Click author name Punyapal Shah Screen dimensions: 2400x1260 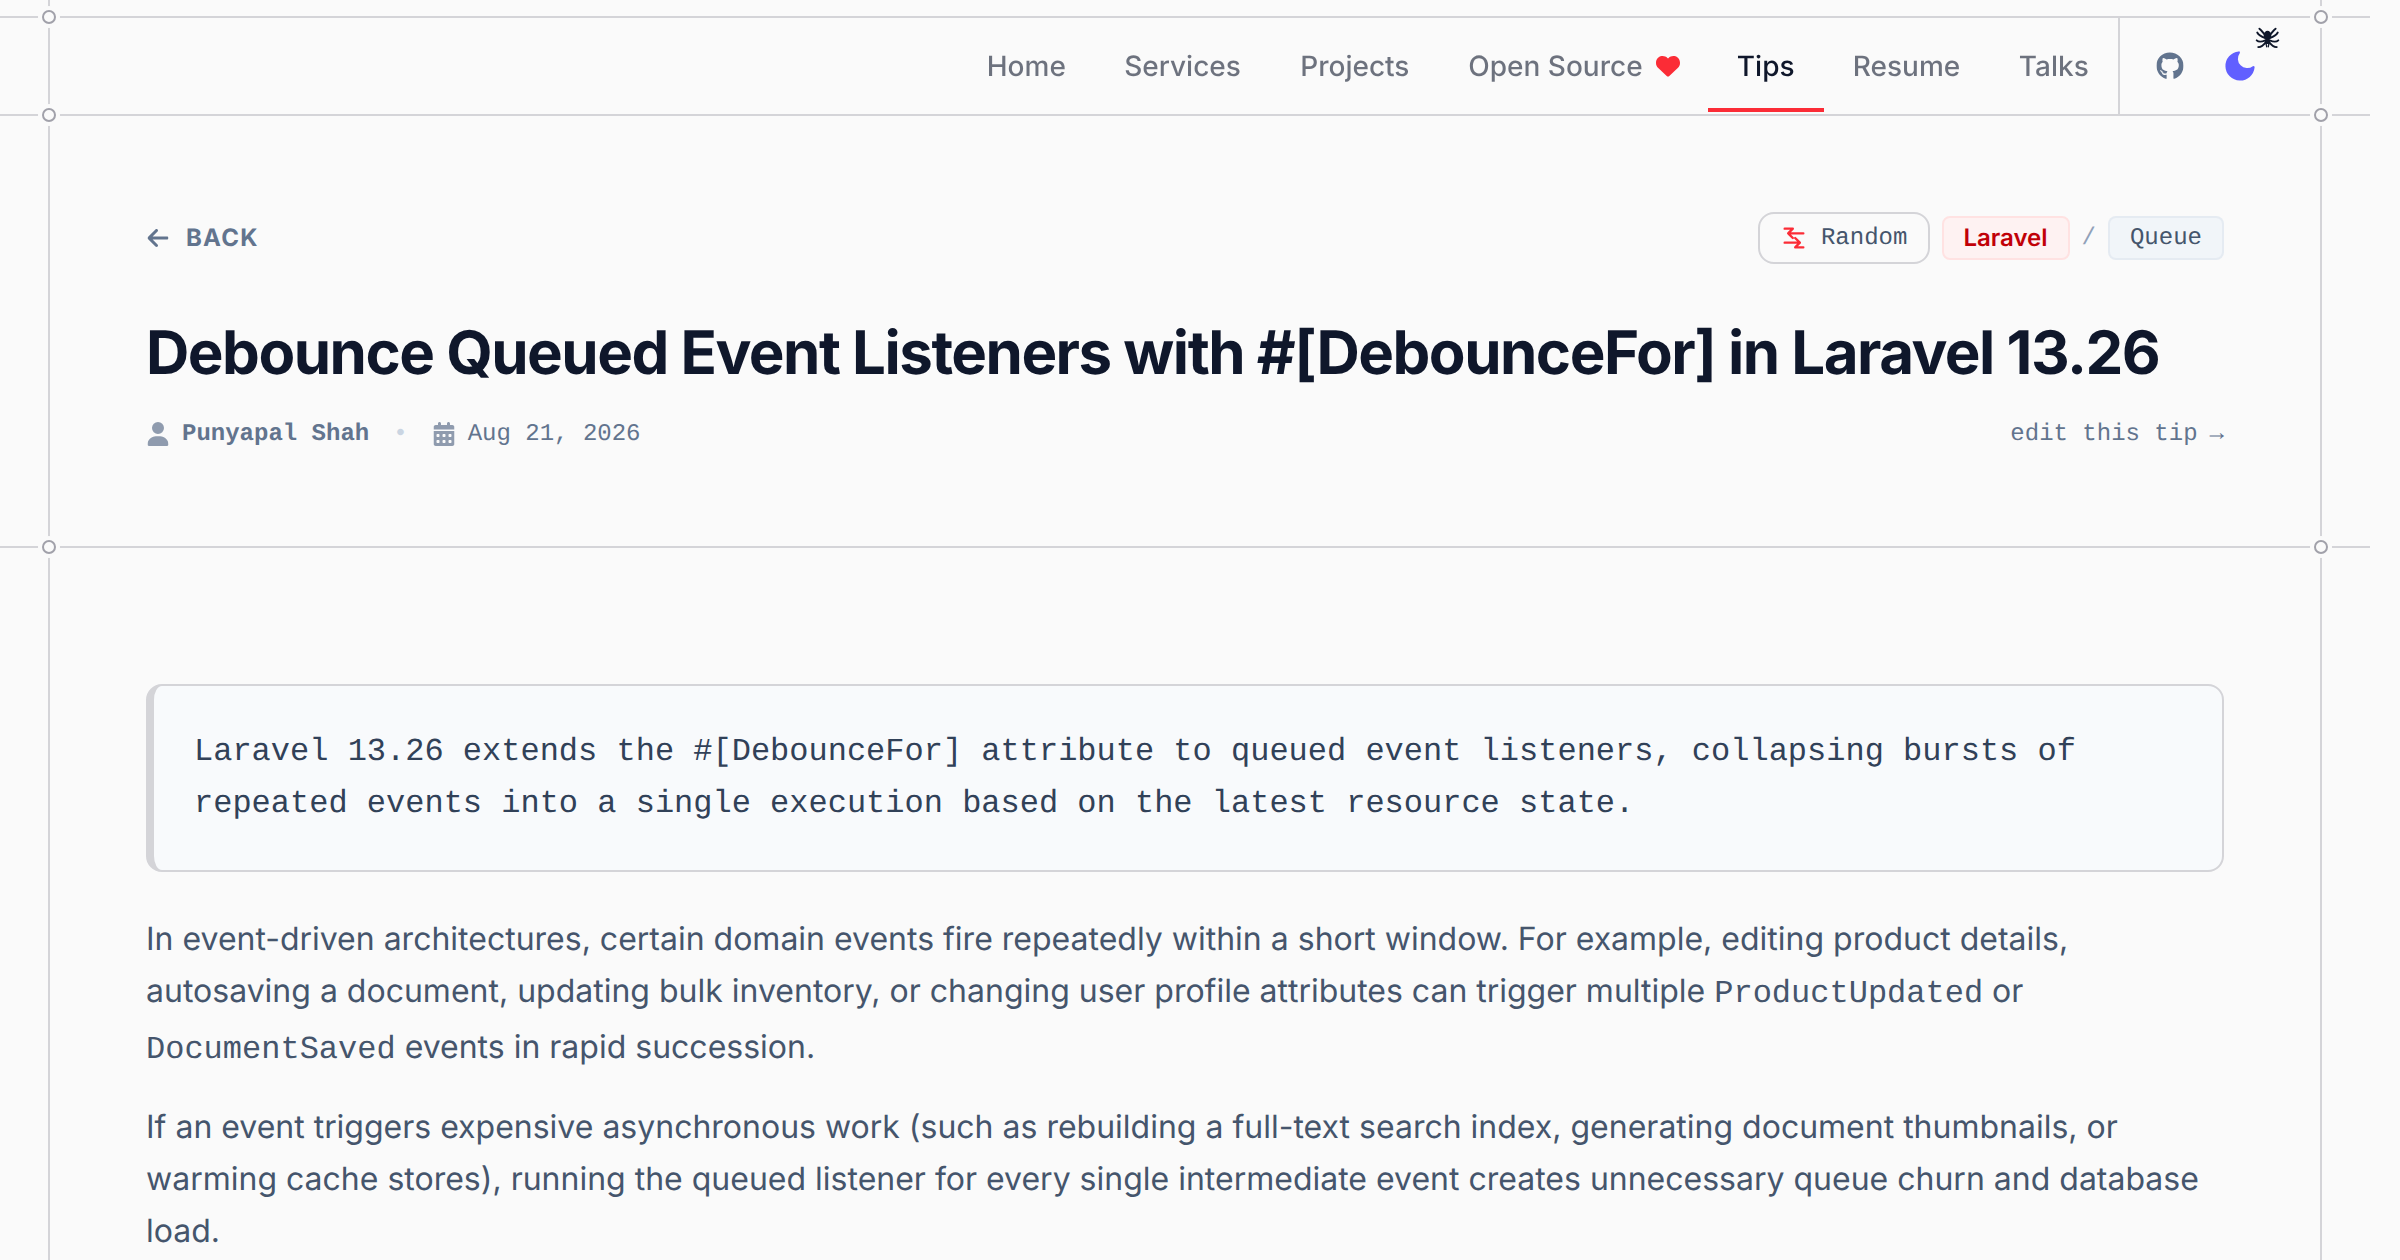coord(275,433)
